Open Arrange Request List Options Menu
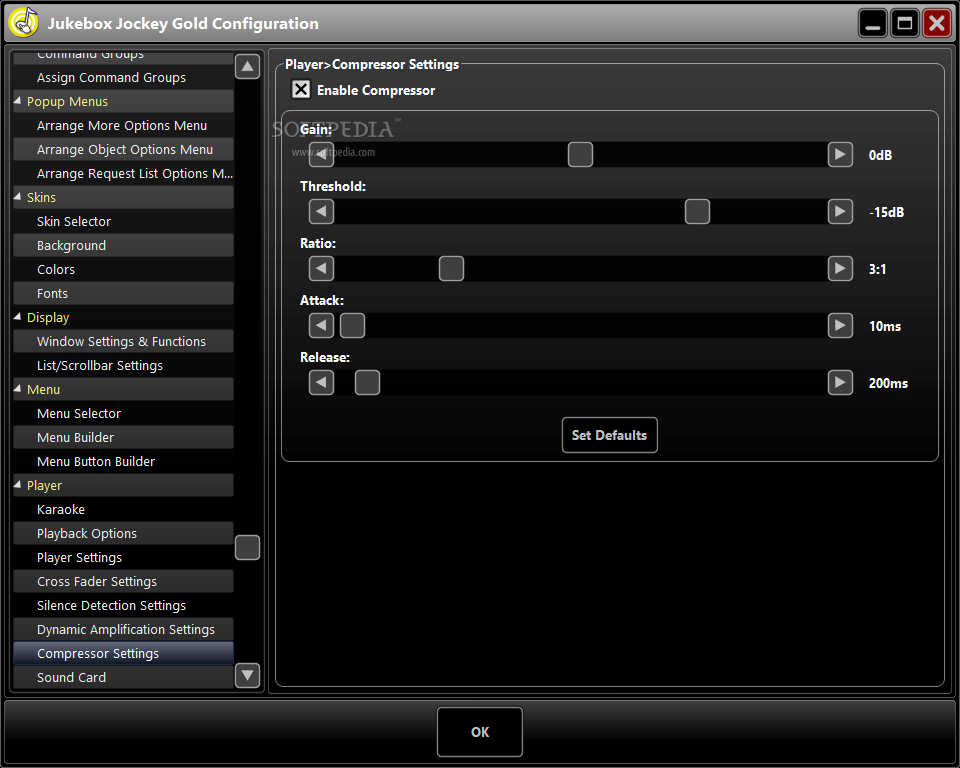The width and height of the screenshot is (960, 768). (x=123, y=173)
